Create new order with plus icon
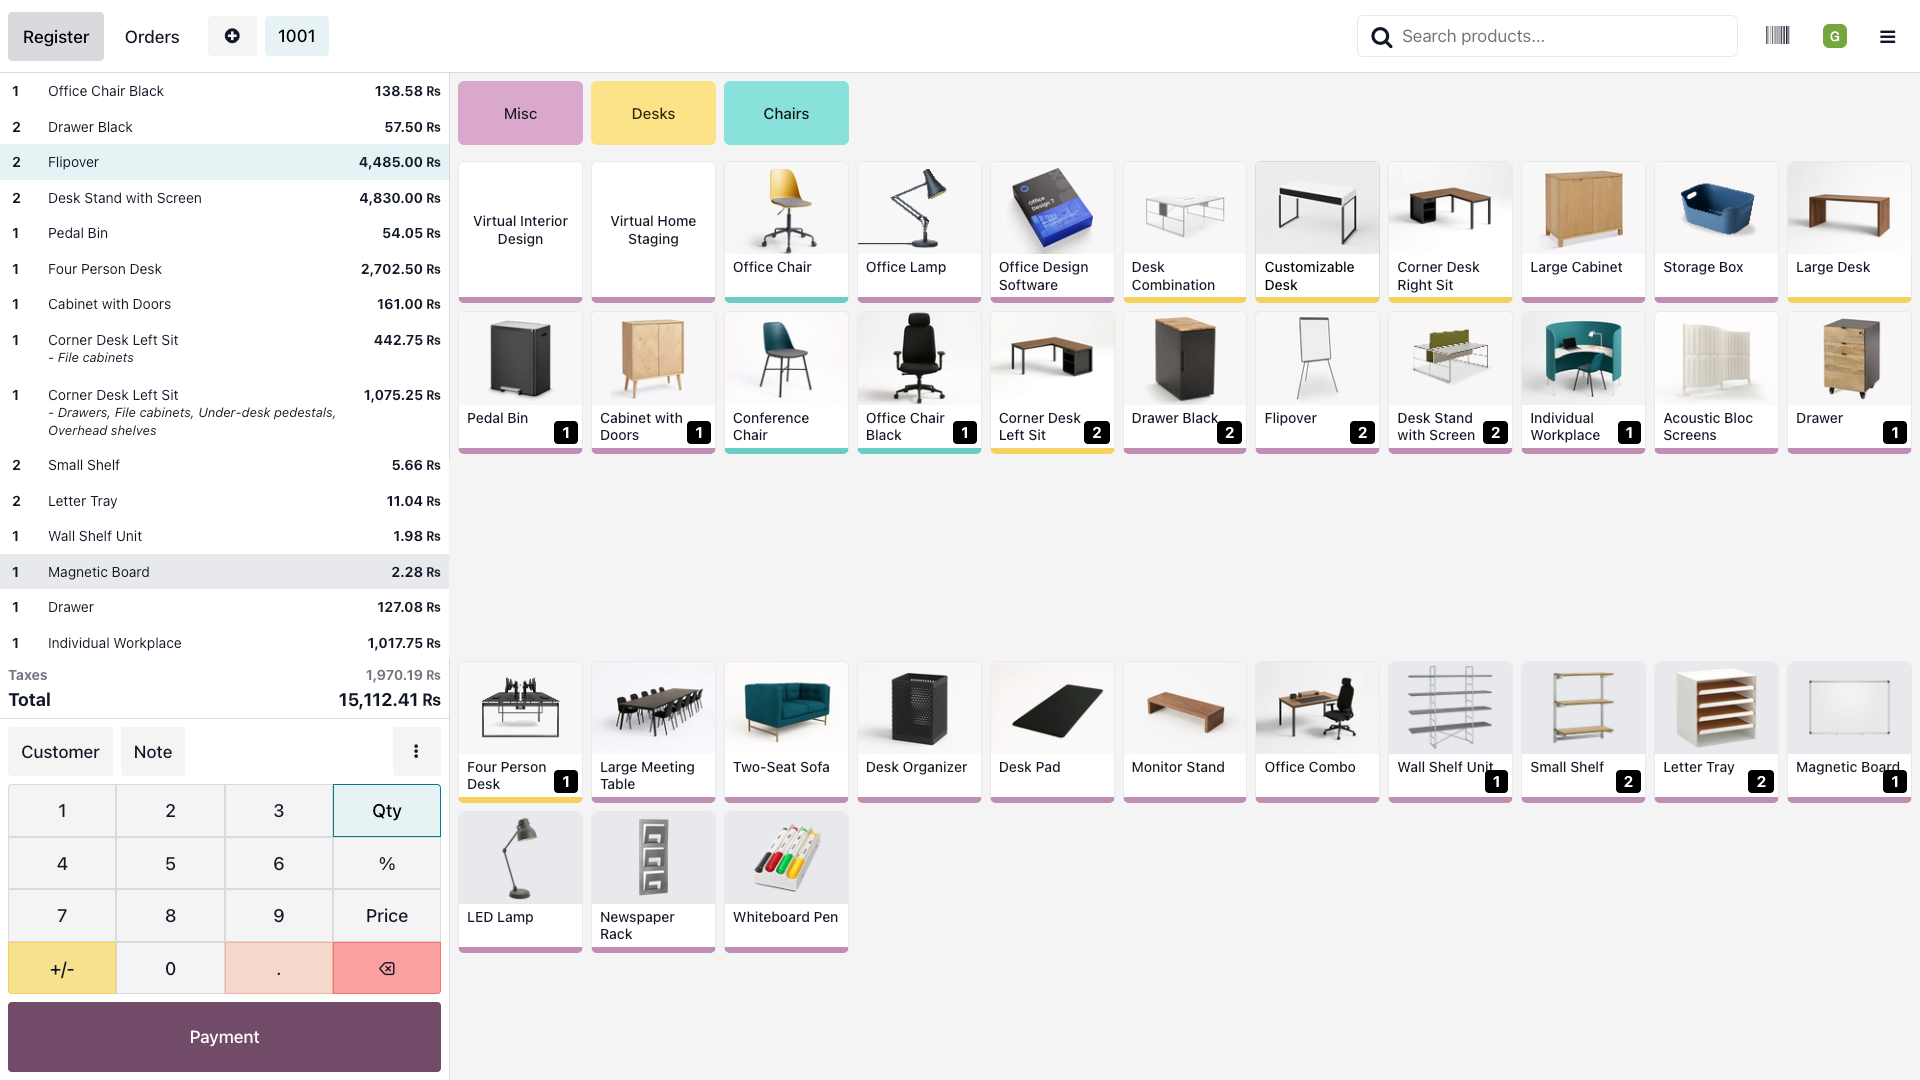The image size is (1920, 1080). pyautogui.click(x=232, y=36)
